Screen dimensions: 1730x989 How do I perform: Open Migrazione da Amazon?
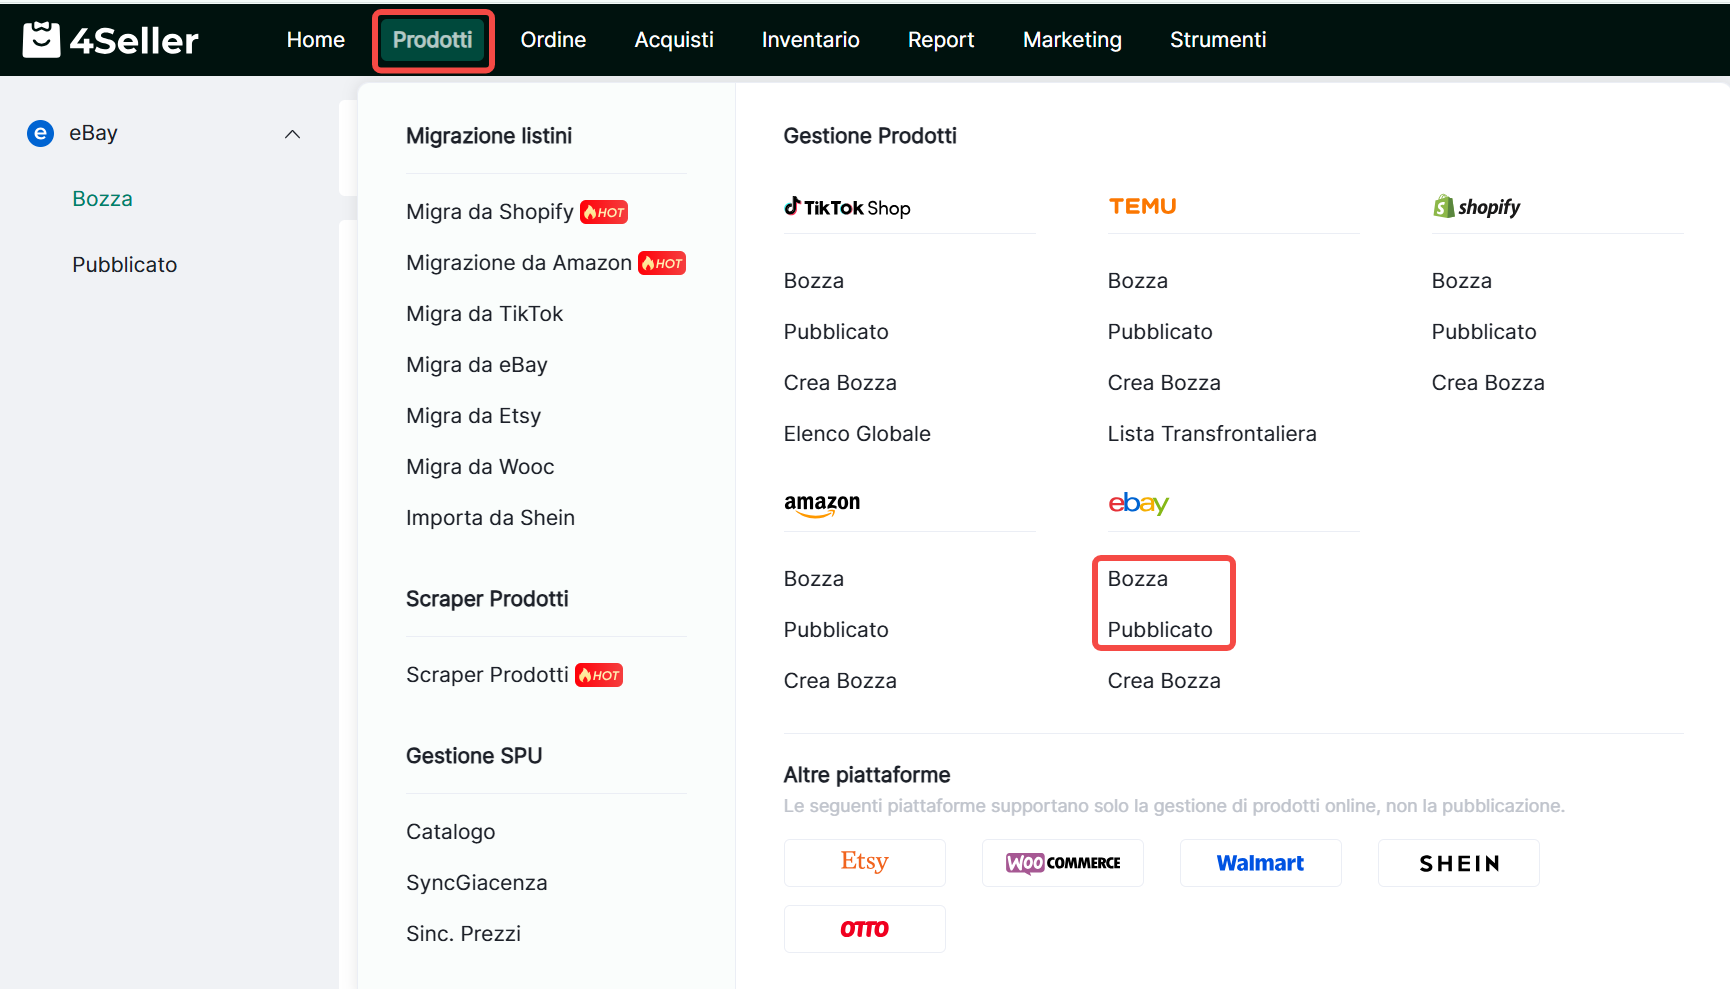(518, 263)
